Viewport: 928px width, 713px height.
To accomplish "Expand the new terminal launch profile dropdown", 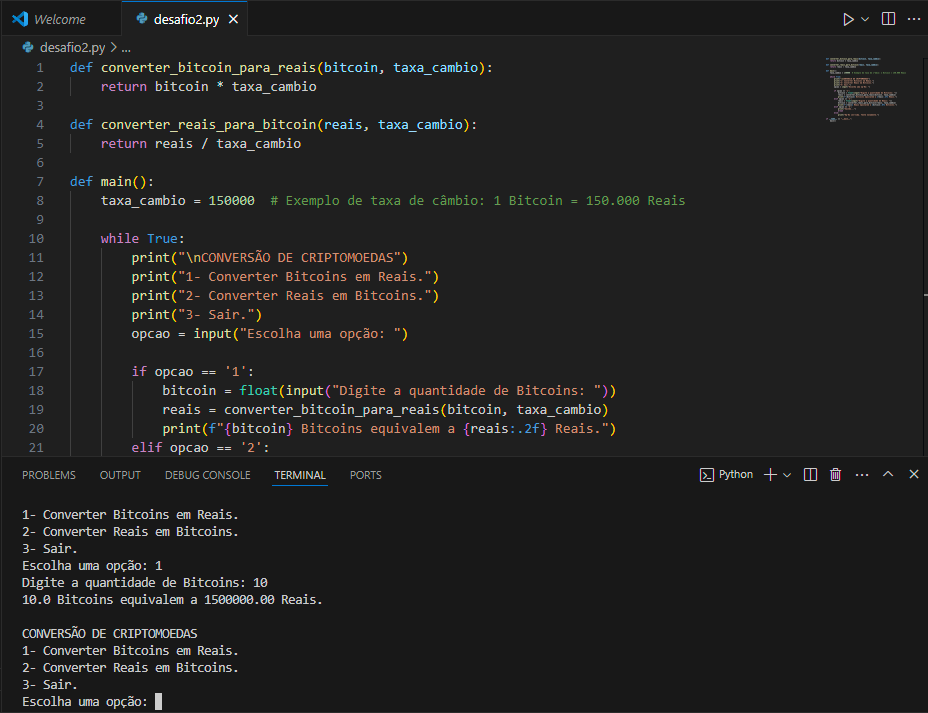I will (x=787, y=475).
